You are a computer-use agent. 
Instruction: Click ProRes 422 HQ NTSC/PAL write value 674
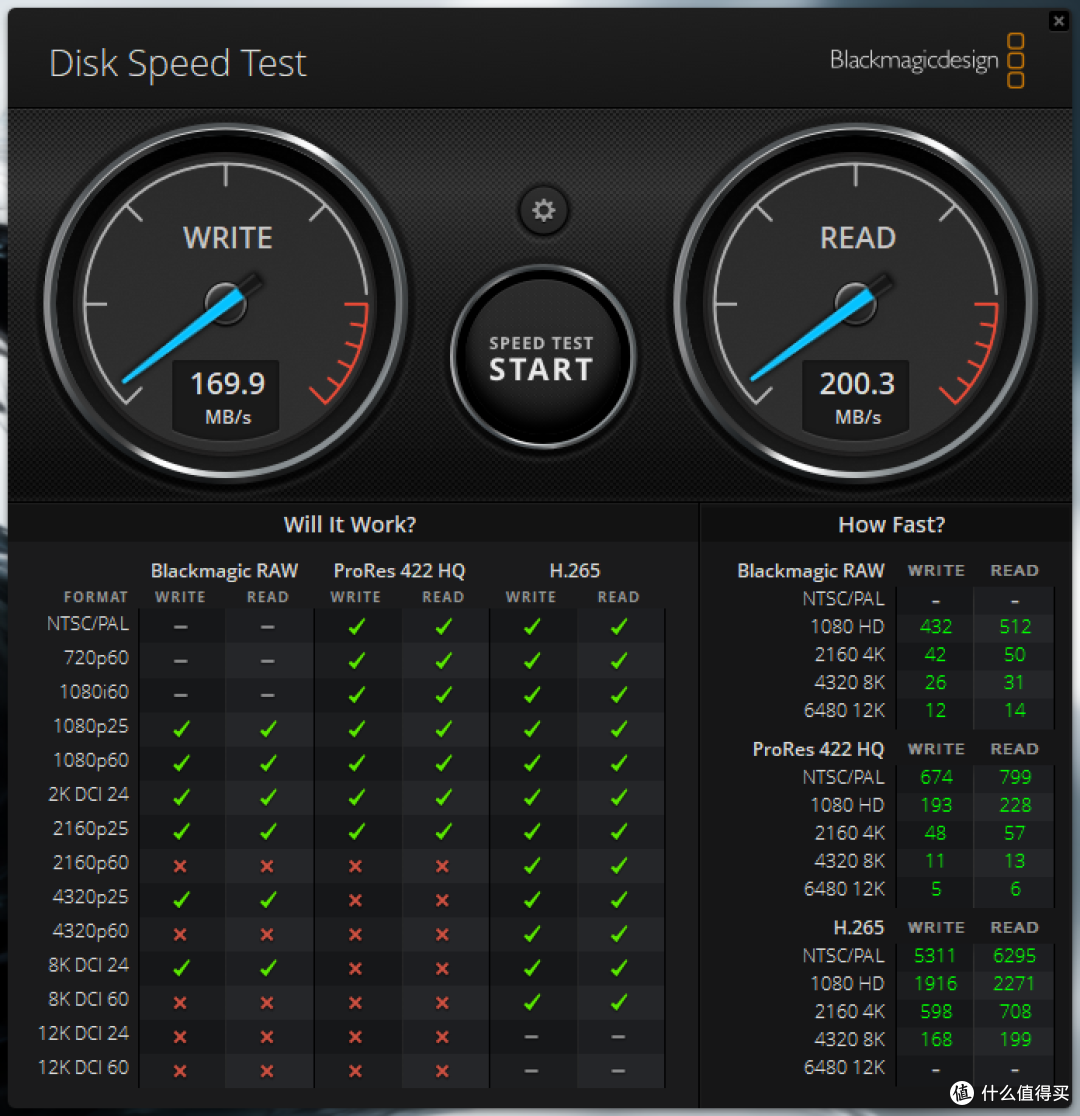[935, 777]
